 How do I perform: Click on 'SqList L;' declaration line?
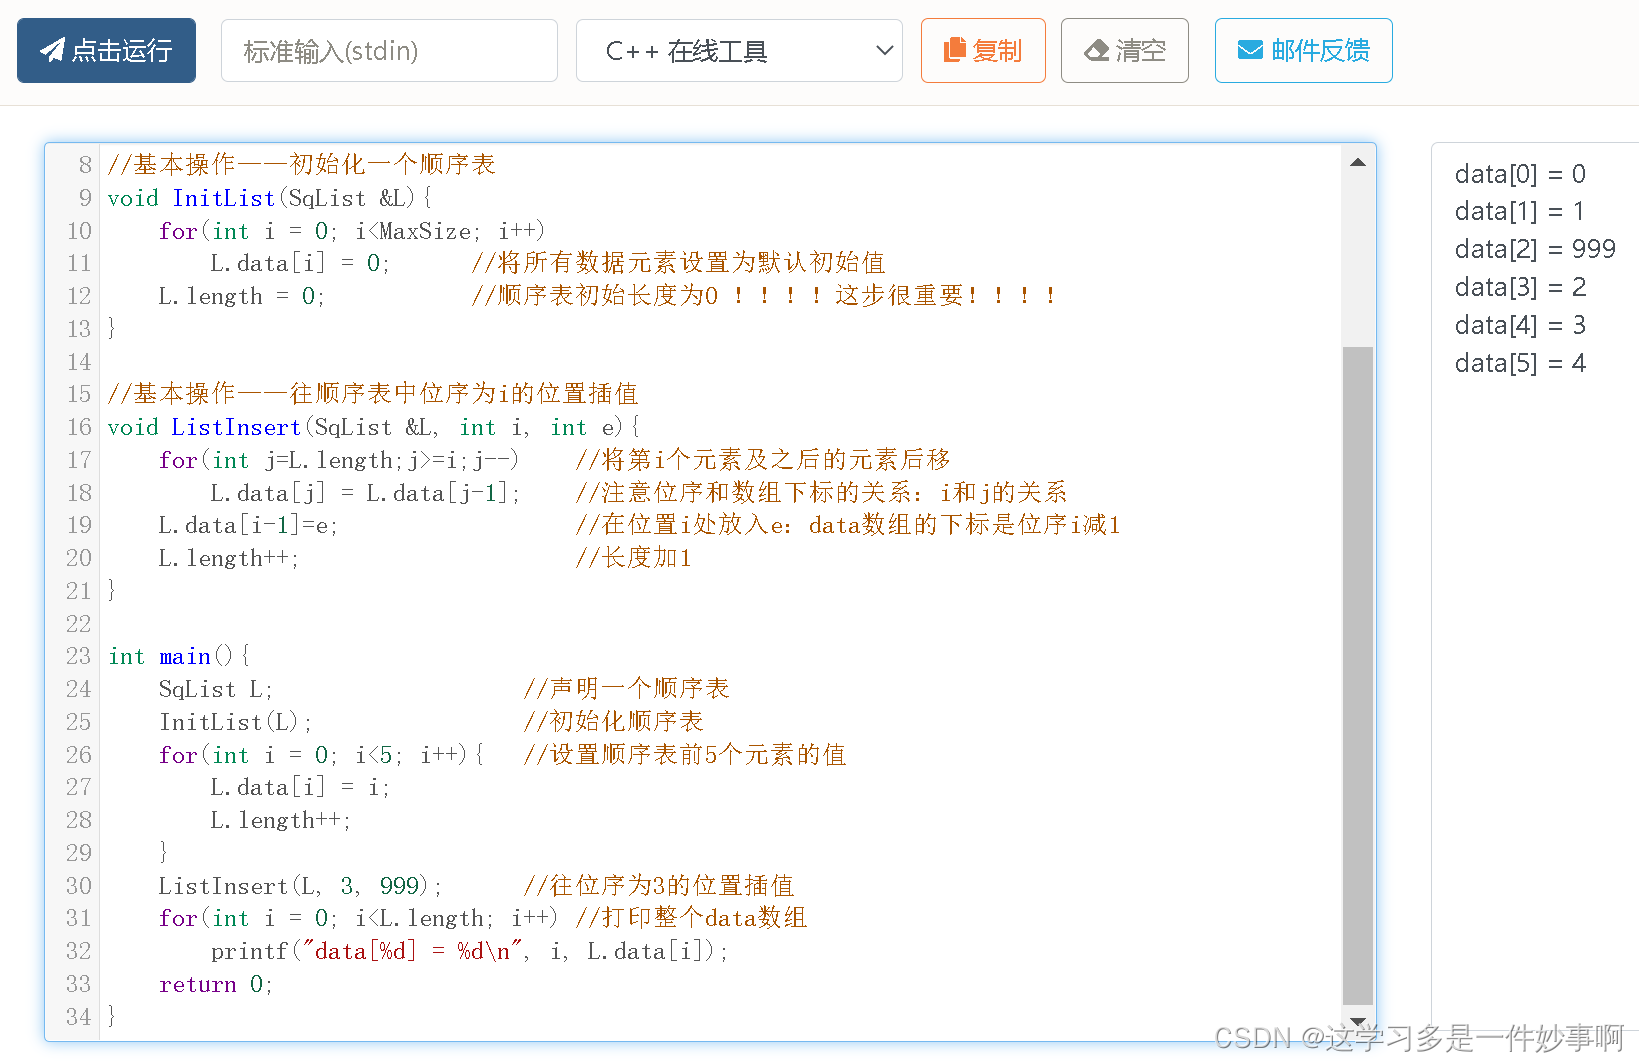(215, 689)
